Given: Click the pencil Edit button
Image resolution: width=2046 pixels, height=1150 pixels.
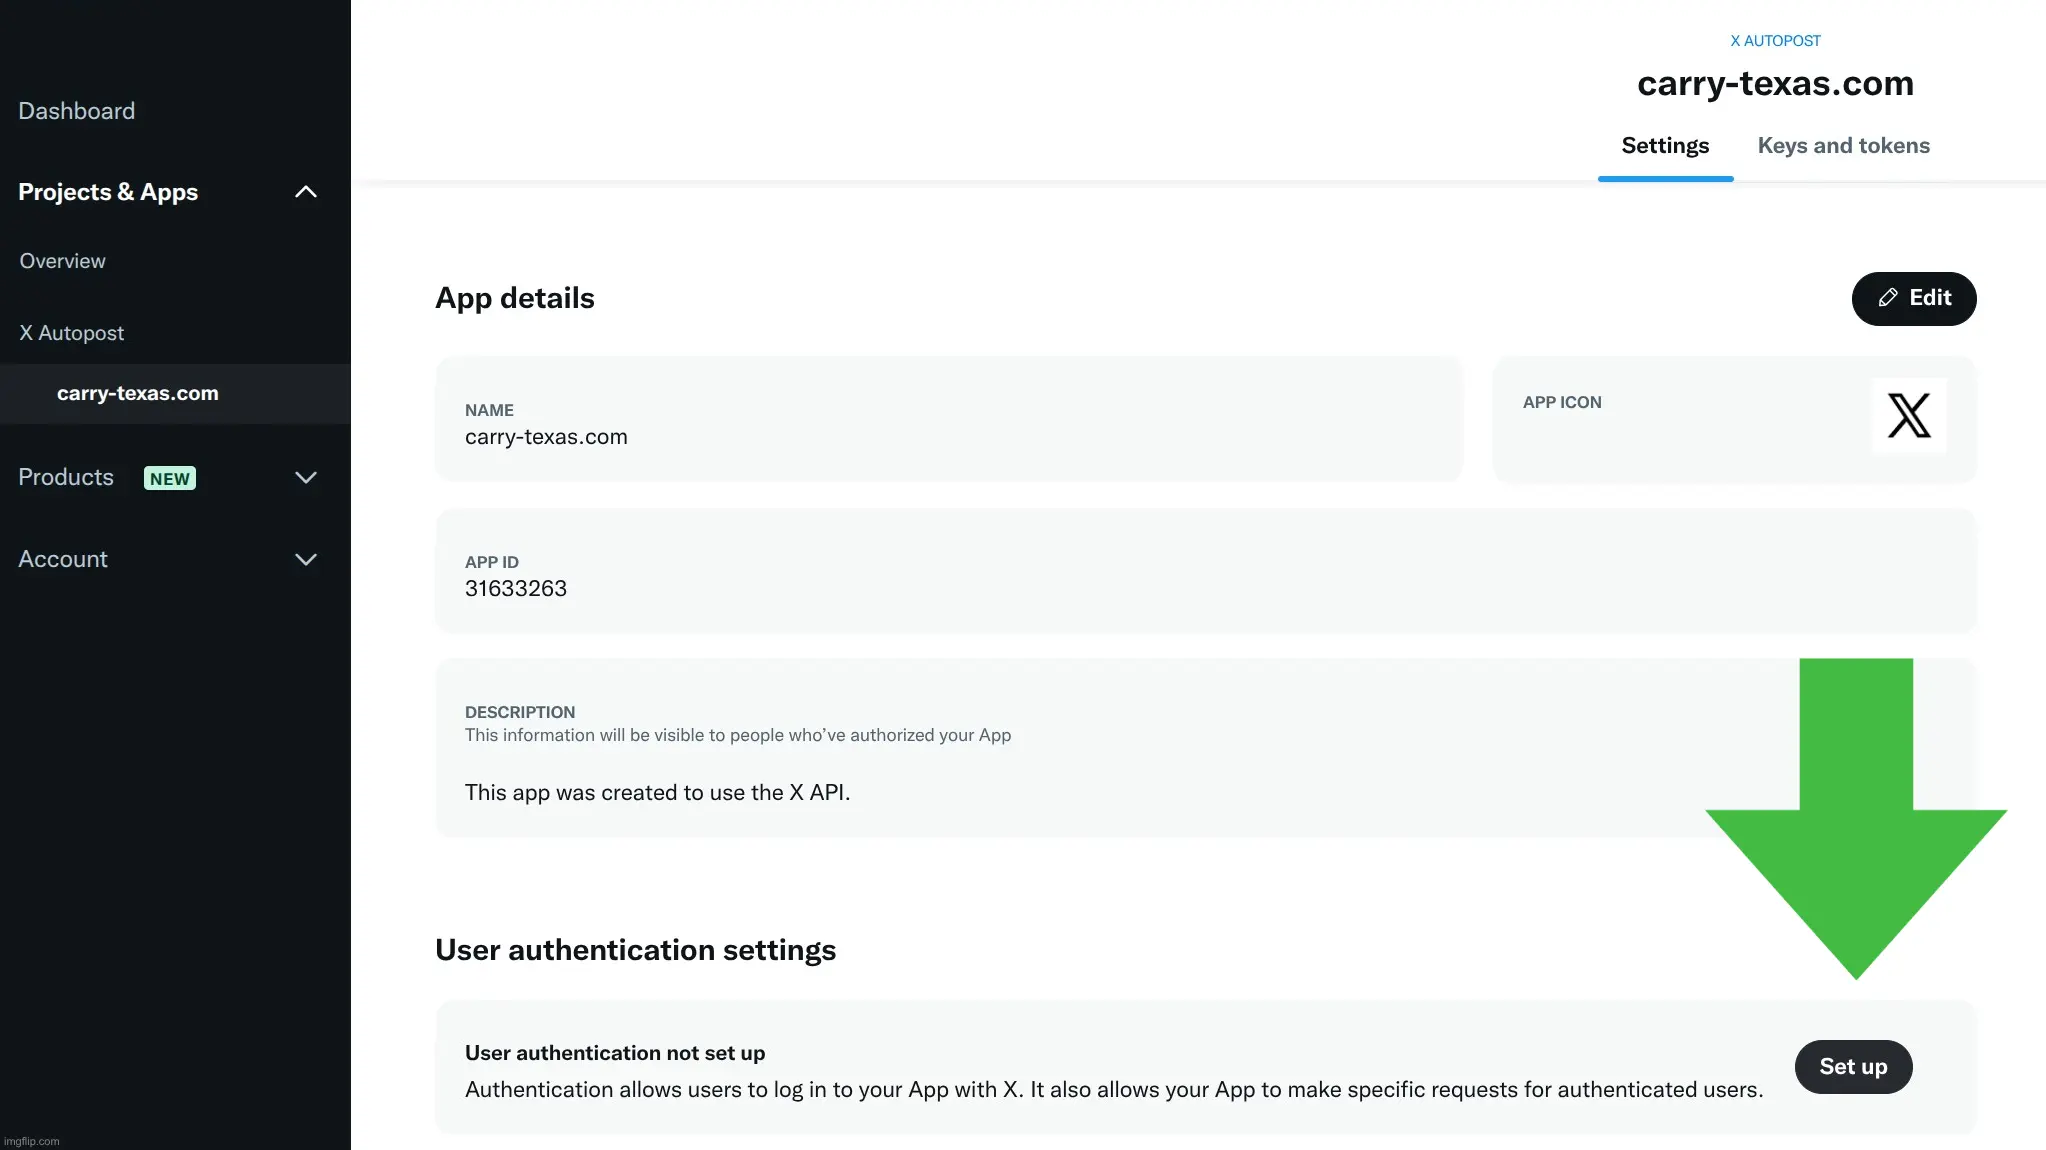Looking at the screenshot, I should point(1913,298).
